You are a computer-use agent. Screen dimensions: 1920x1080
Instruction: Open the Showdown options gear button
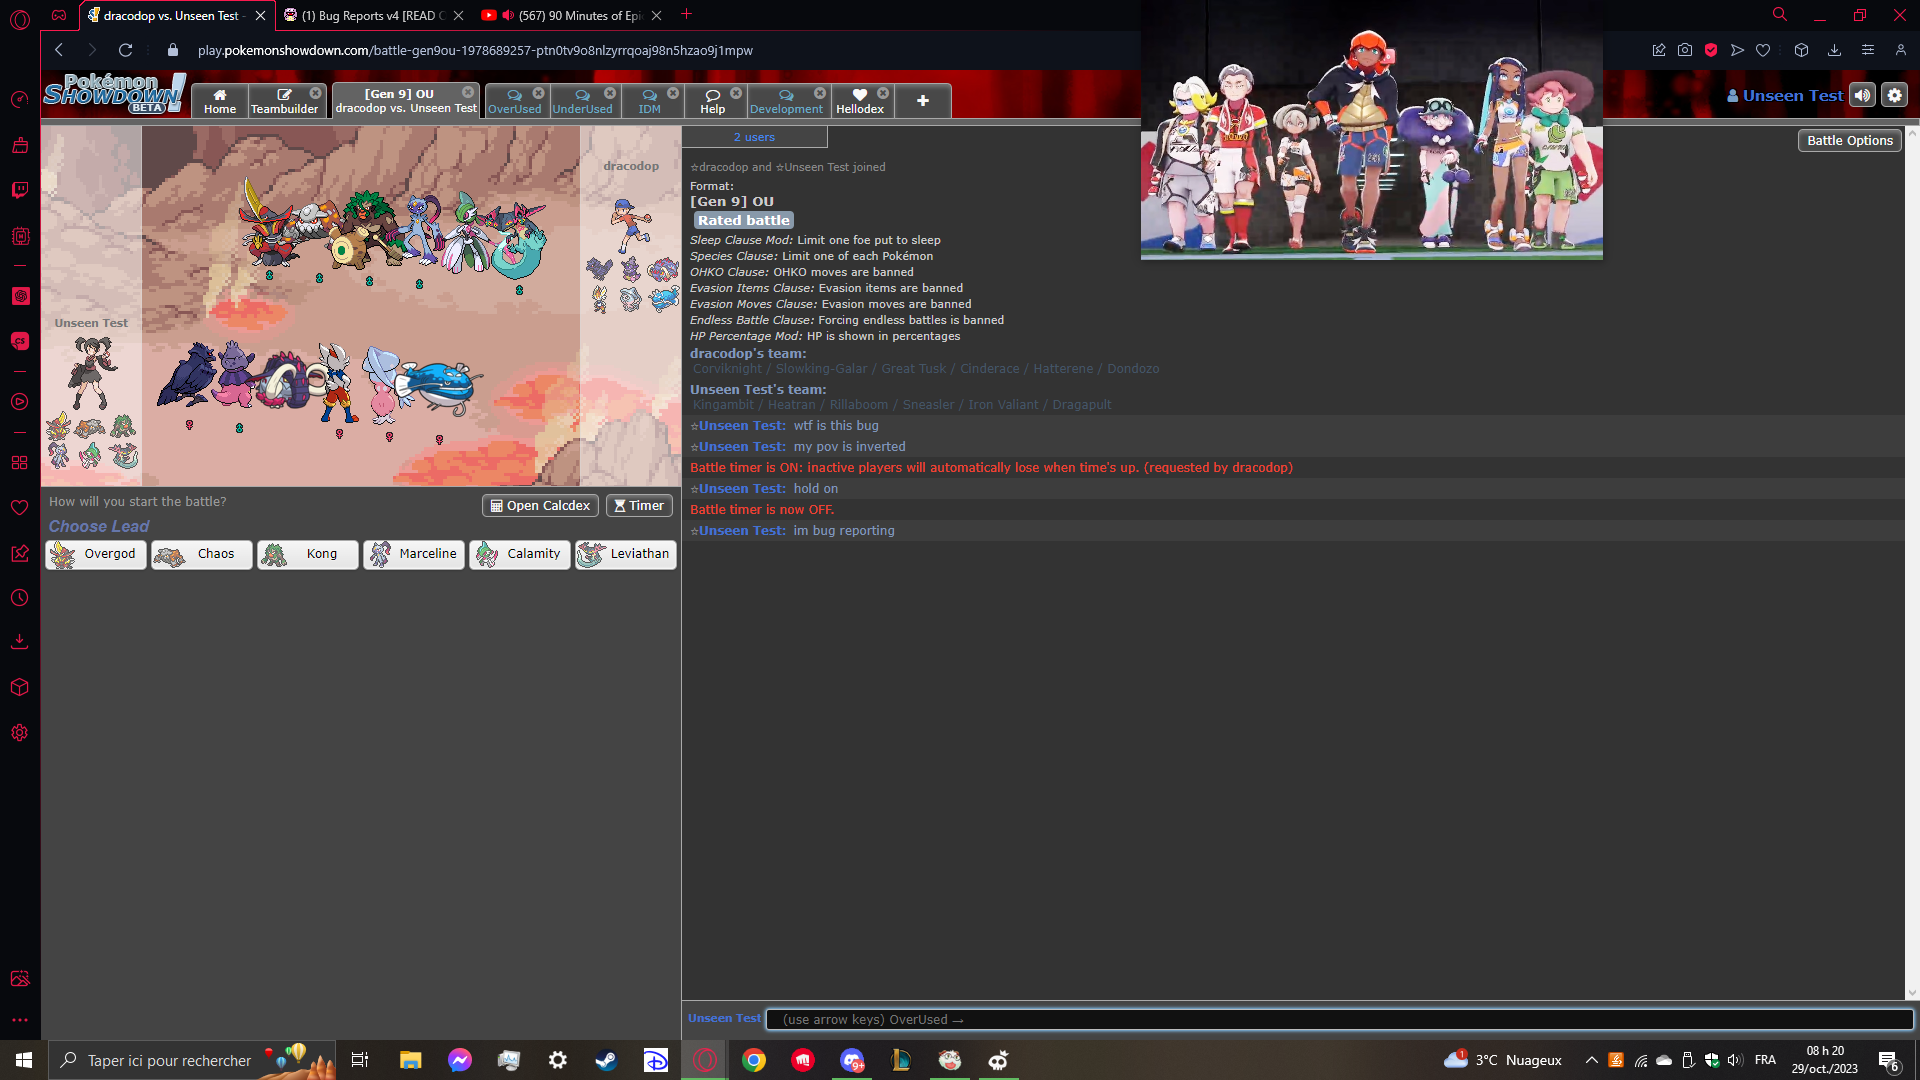pos(1894,95)
